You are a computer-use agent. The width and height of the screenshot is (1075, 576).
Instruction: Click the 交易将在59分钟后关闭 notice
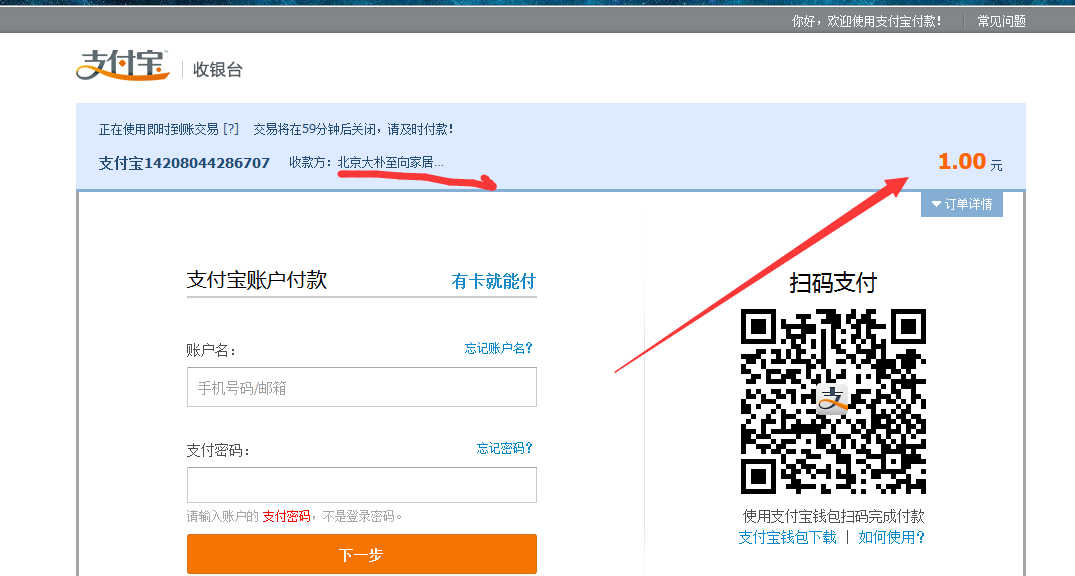point(353,129)
